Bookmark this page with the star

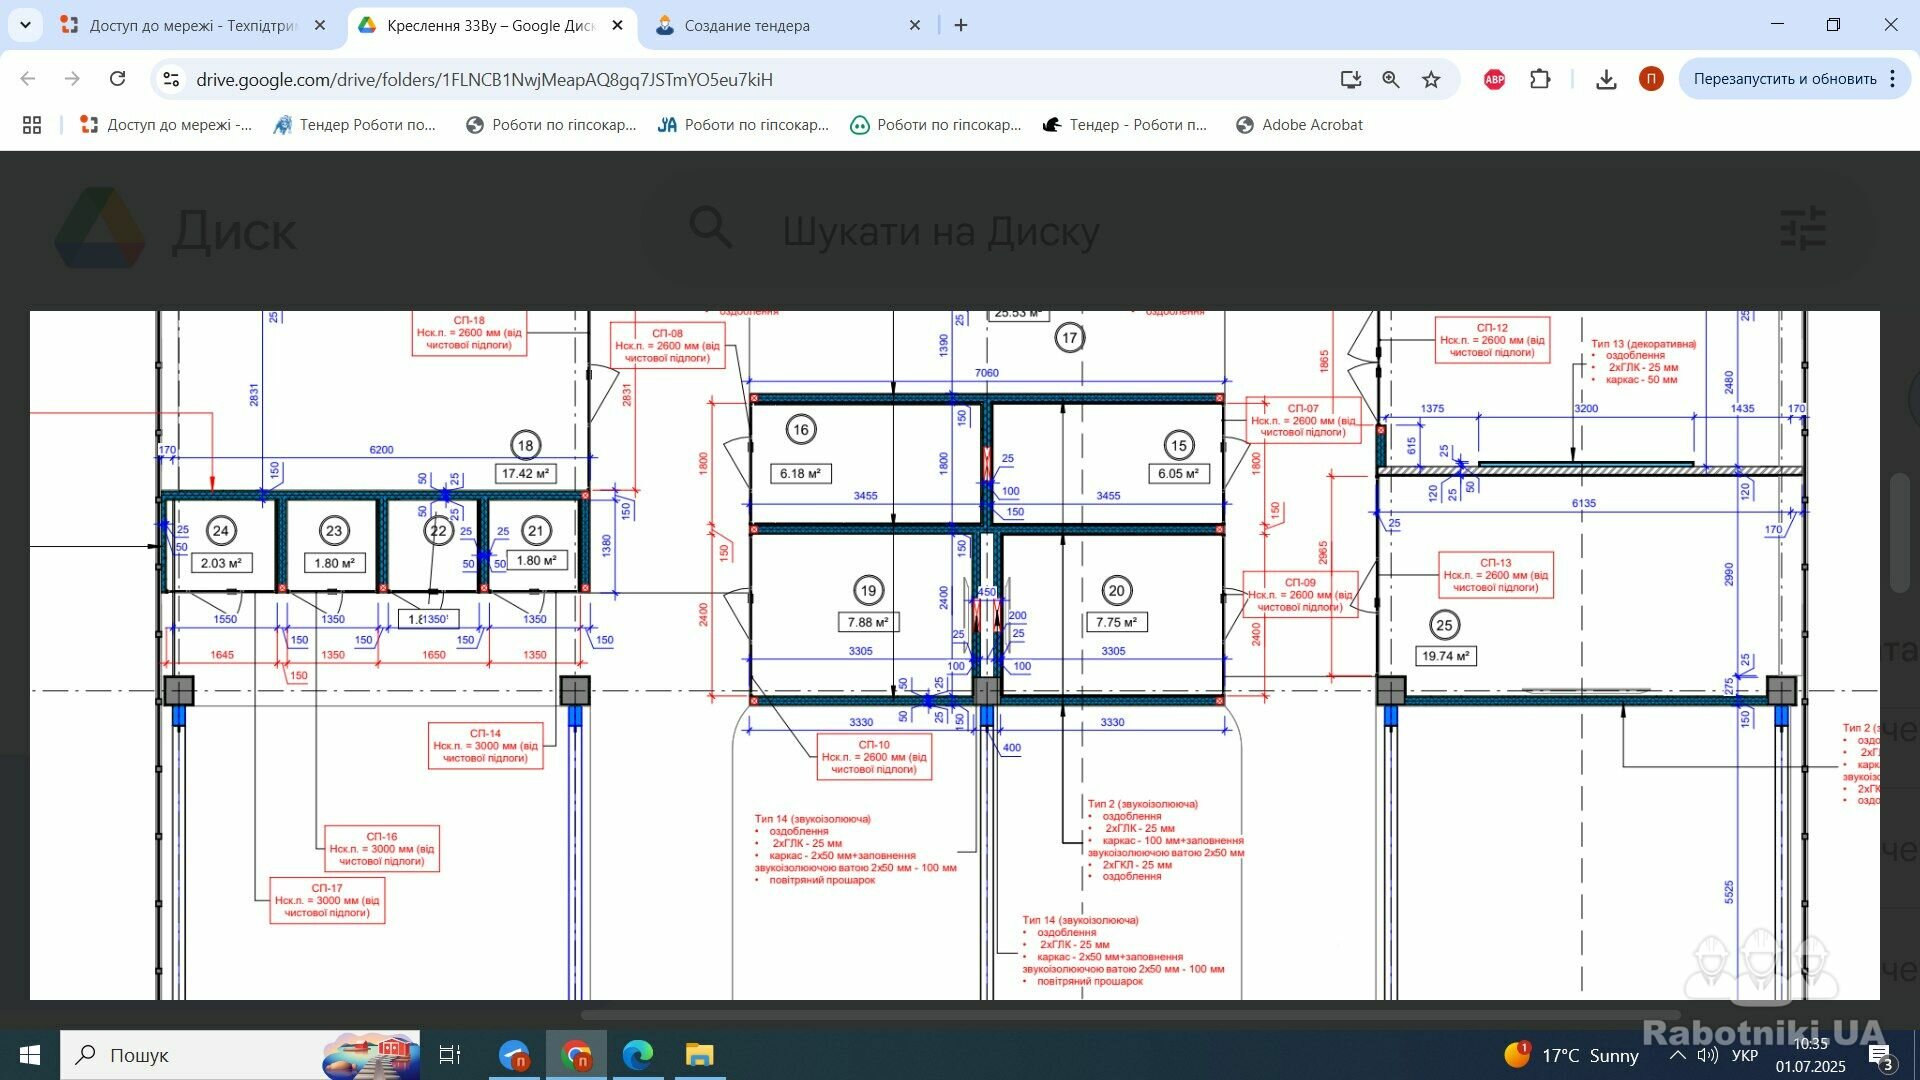pos(1431,79)
